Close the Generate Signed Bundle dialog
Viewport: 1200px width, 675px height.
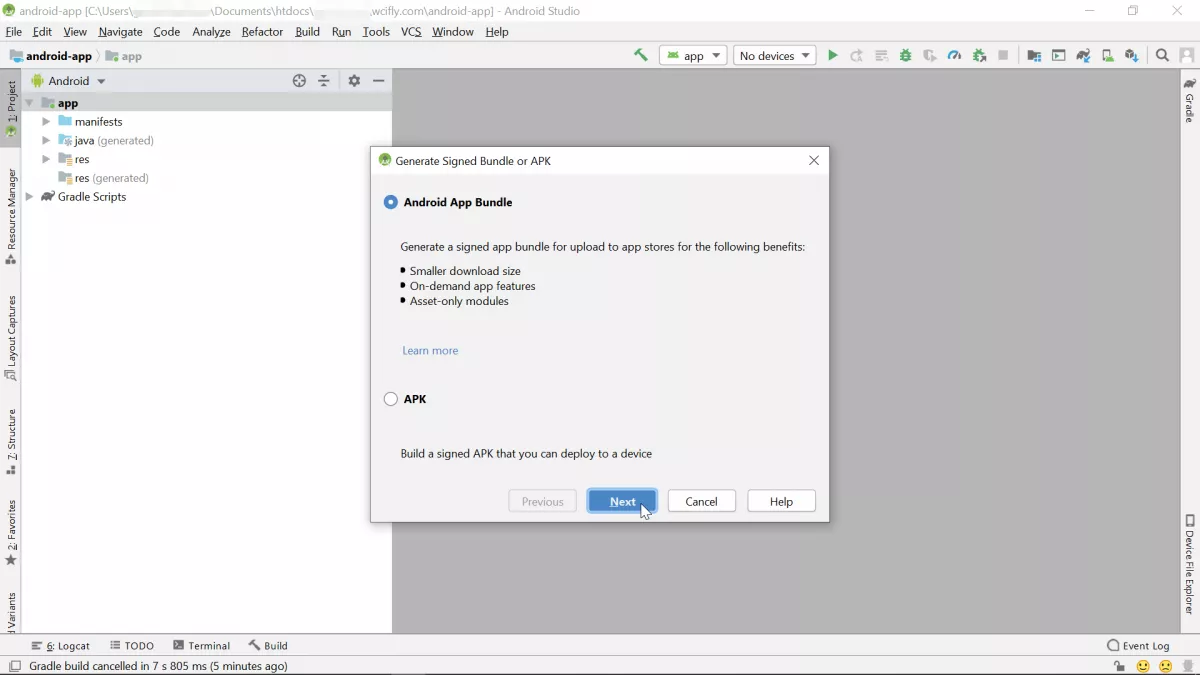[x=814, y=161]
